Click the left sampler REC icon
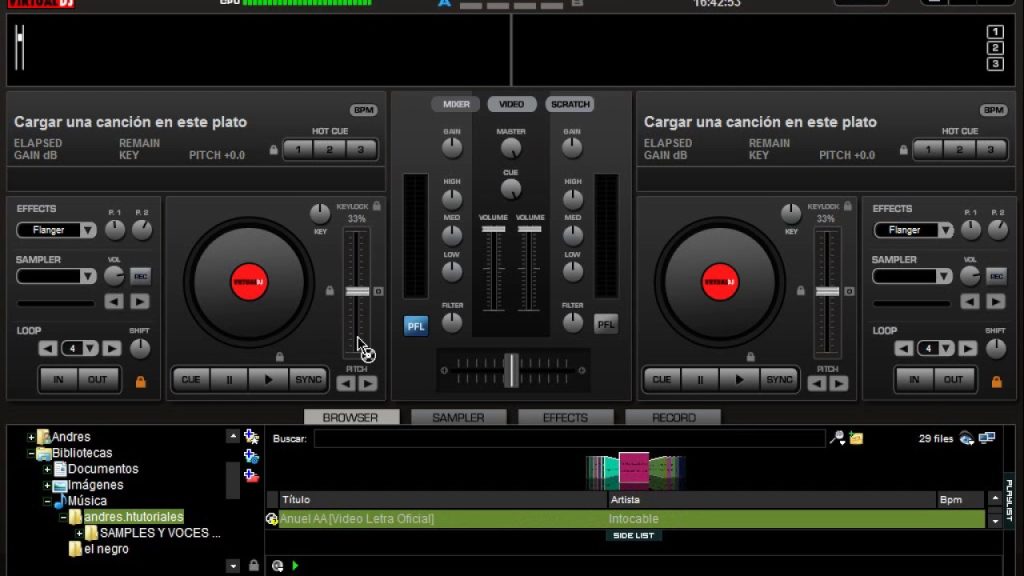This screenshot has width=1024, height=576. click(140, 276)
